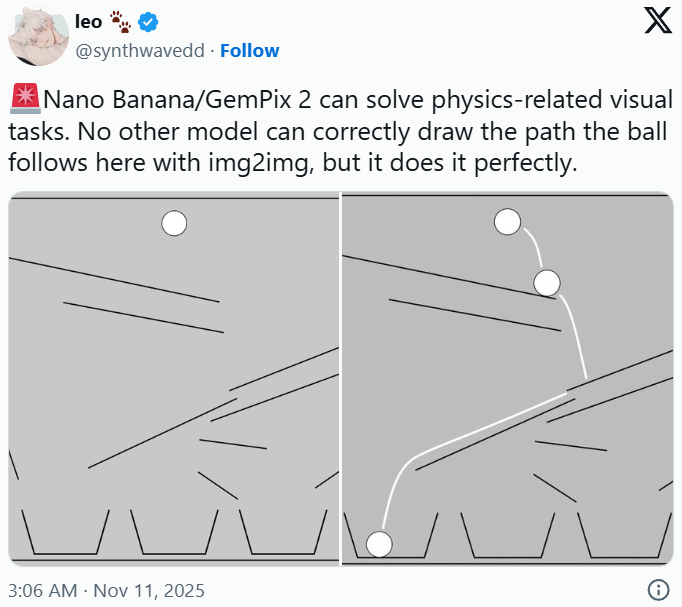Screen dimensions: 682x607
Task: Open the left image without the drawn path
Action: 173,380
